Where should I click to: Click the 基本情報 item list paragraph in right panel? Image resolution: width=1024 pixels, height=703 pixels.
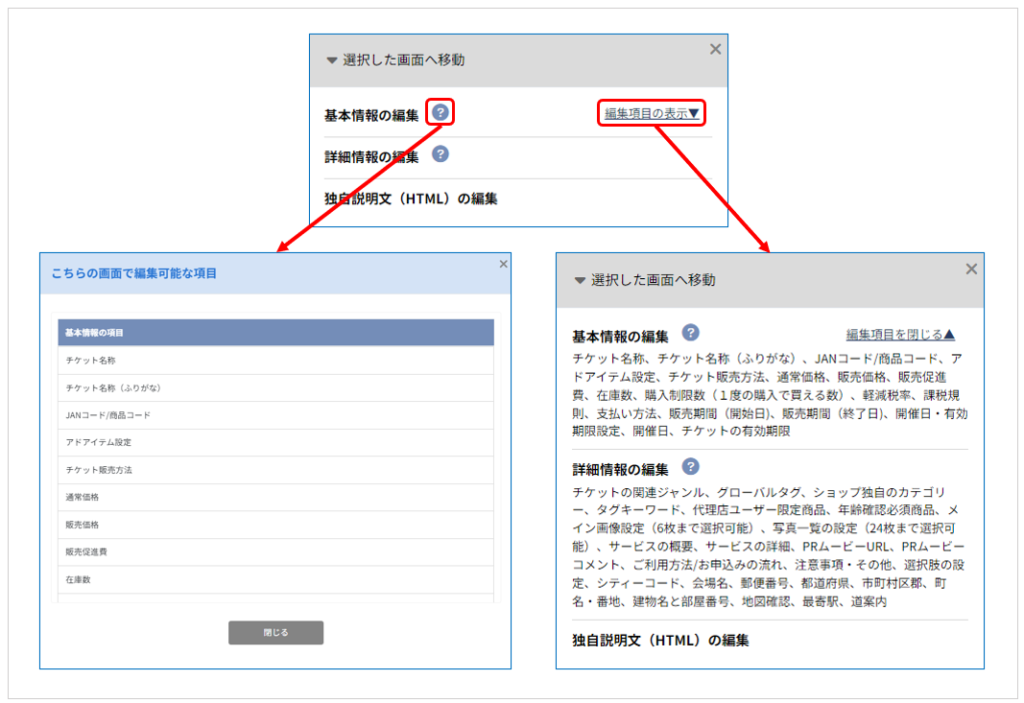click(770, 395)
